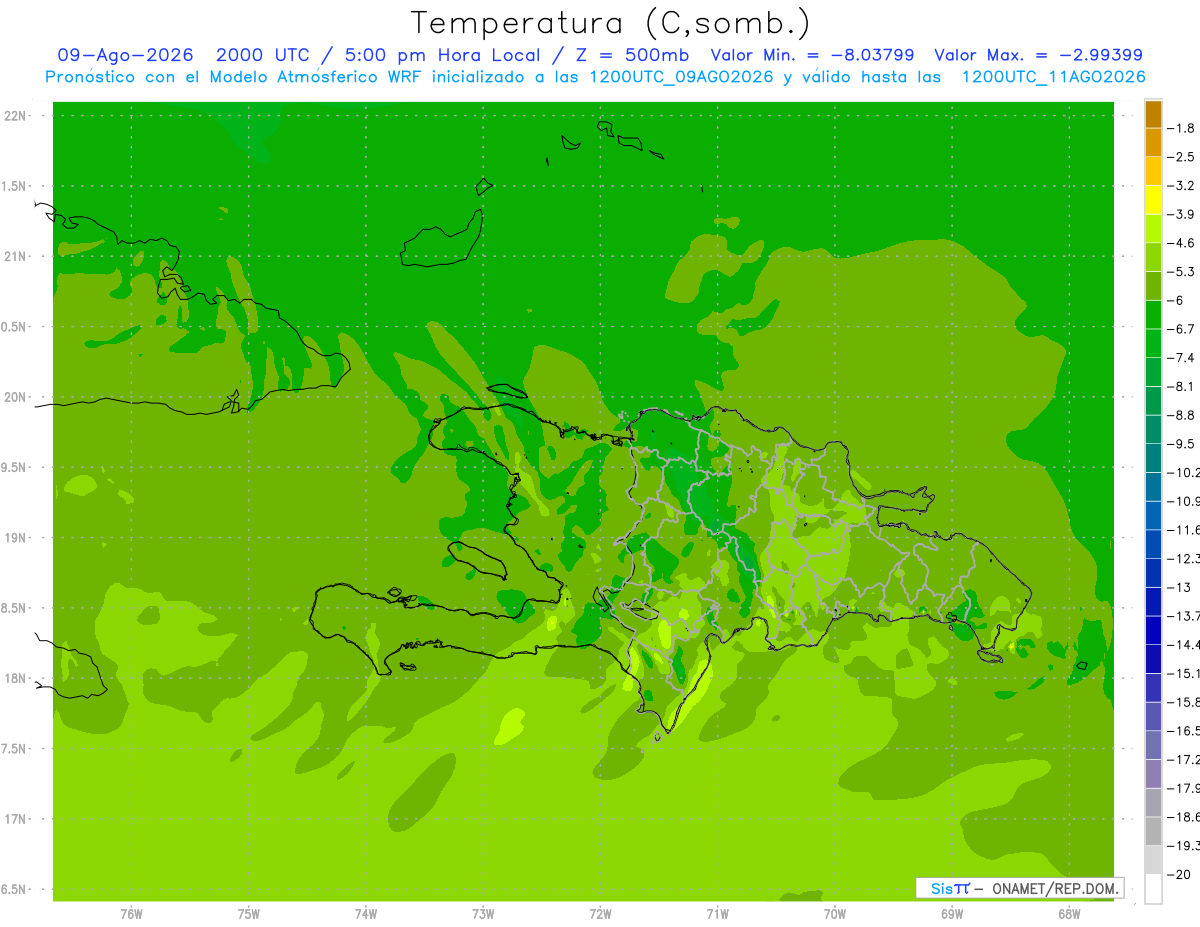The image size is (1200, 927).
Task: Select the "Z = 500mb" level text
Action: [634, 55]
